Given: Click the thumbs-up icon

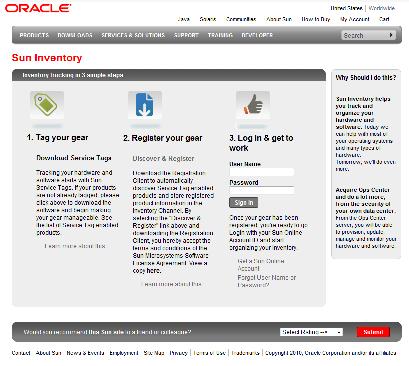Looking at the screenshot, I should coord(253,105).
